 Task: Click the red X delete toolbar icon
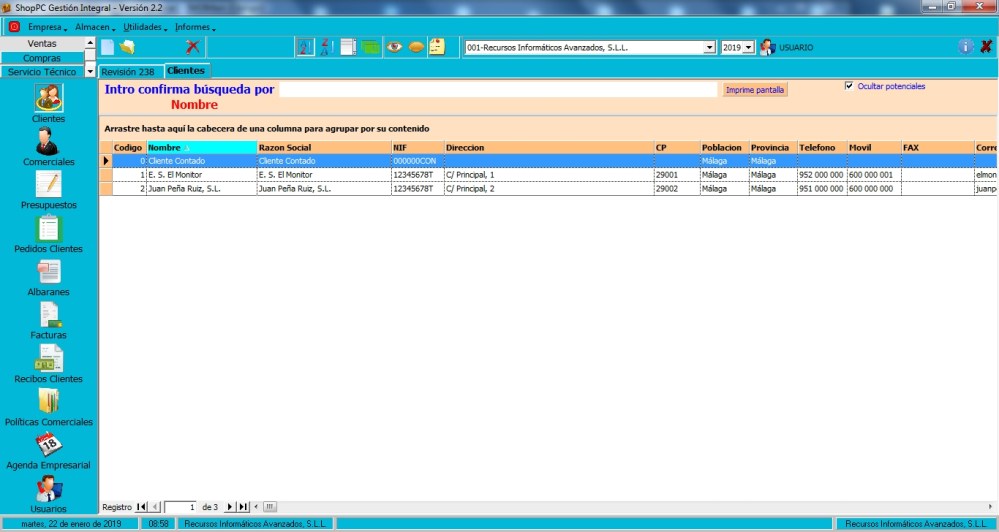click(193, 47)
